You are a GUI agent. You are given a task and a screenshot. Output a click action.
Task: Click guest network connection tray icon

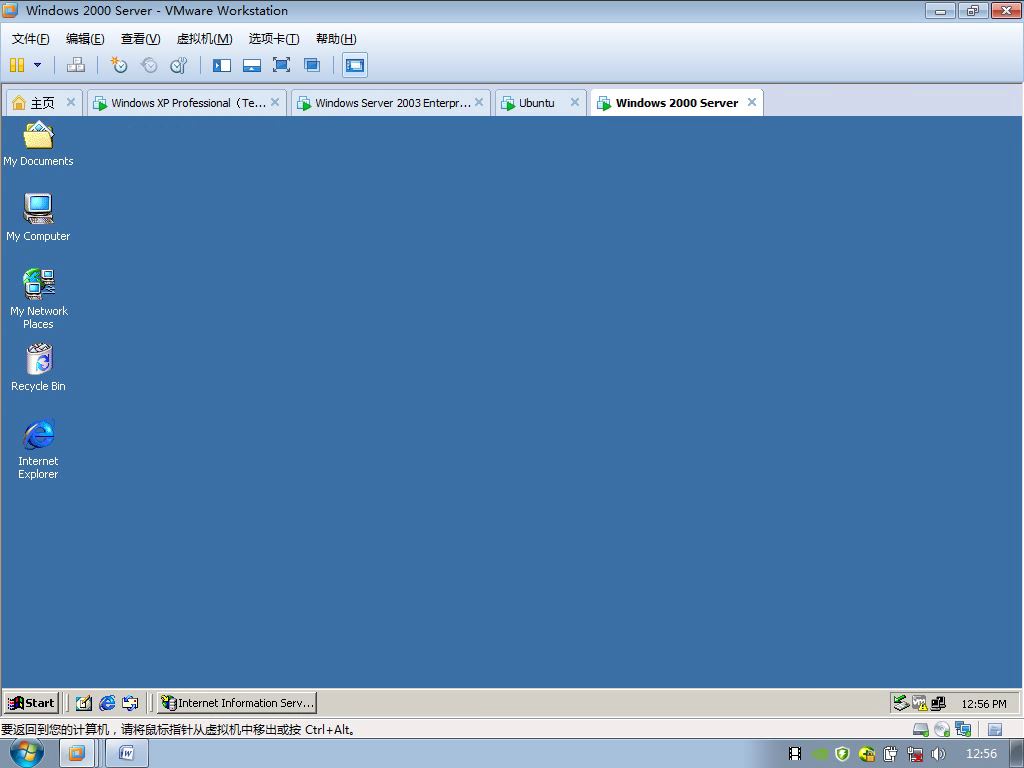coord(938,703)
